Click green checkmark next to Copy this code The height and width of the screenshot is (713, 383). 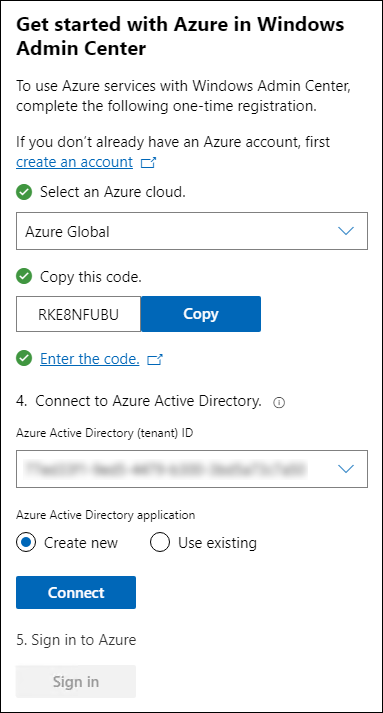point(24,276)
